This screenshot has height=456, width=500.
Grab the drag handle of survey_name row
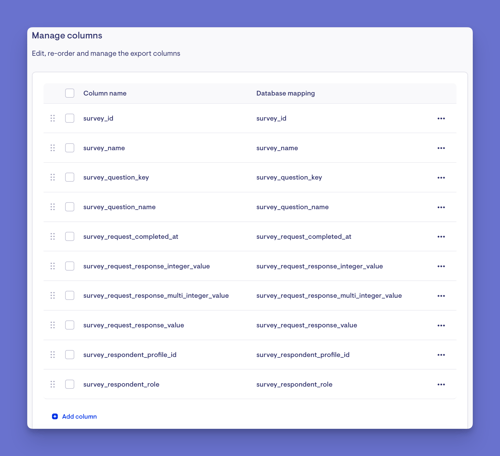point(53,148)
